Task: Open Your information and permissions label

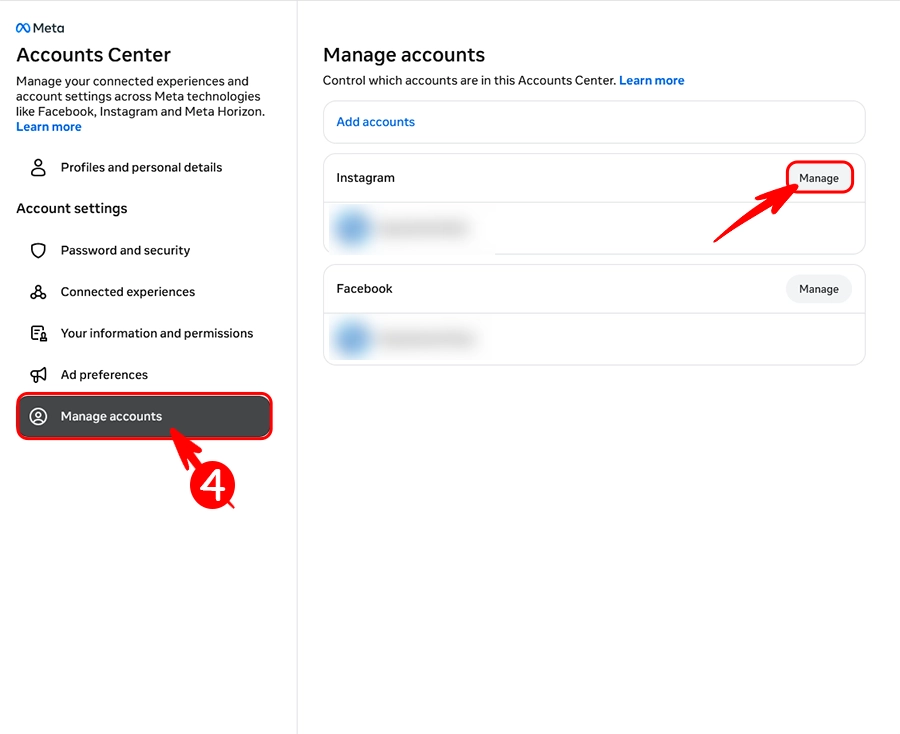Action: point(157,334)
